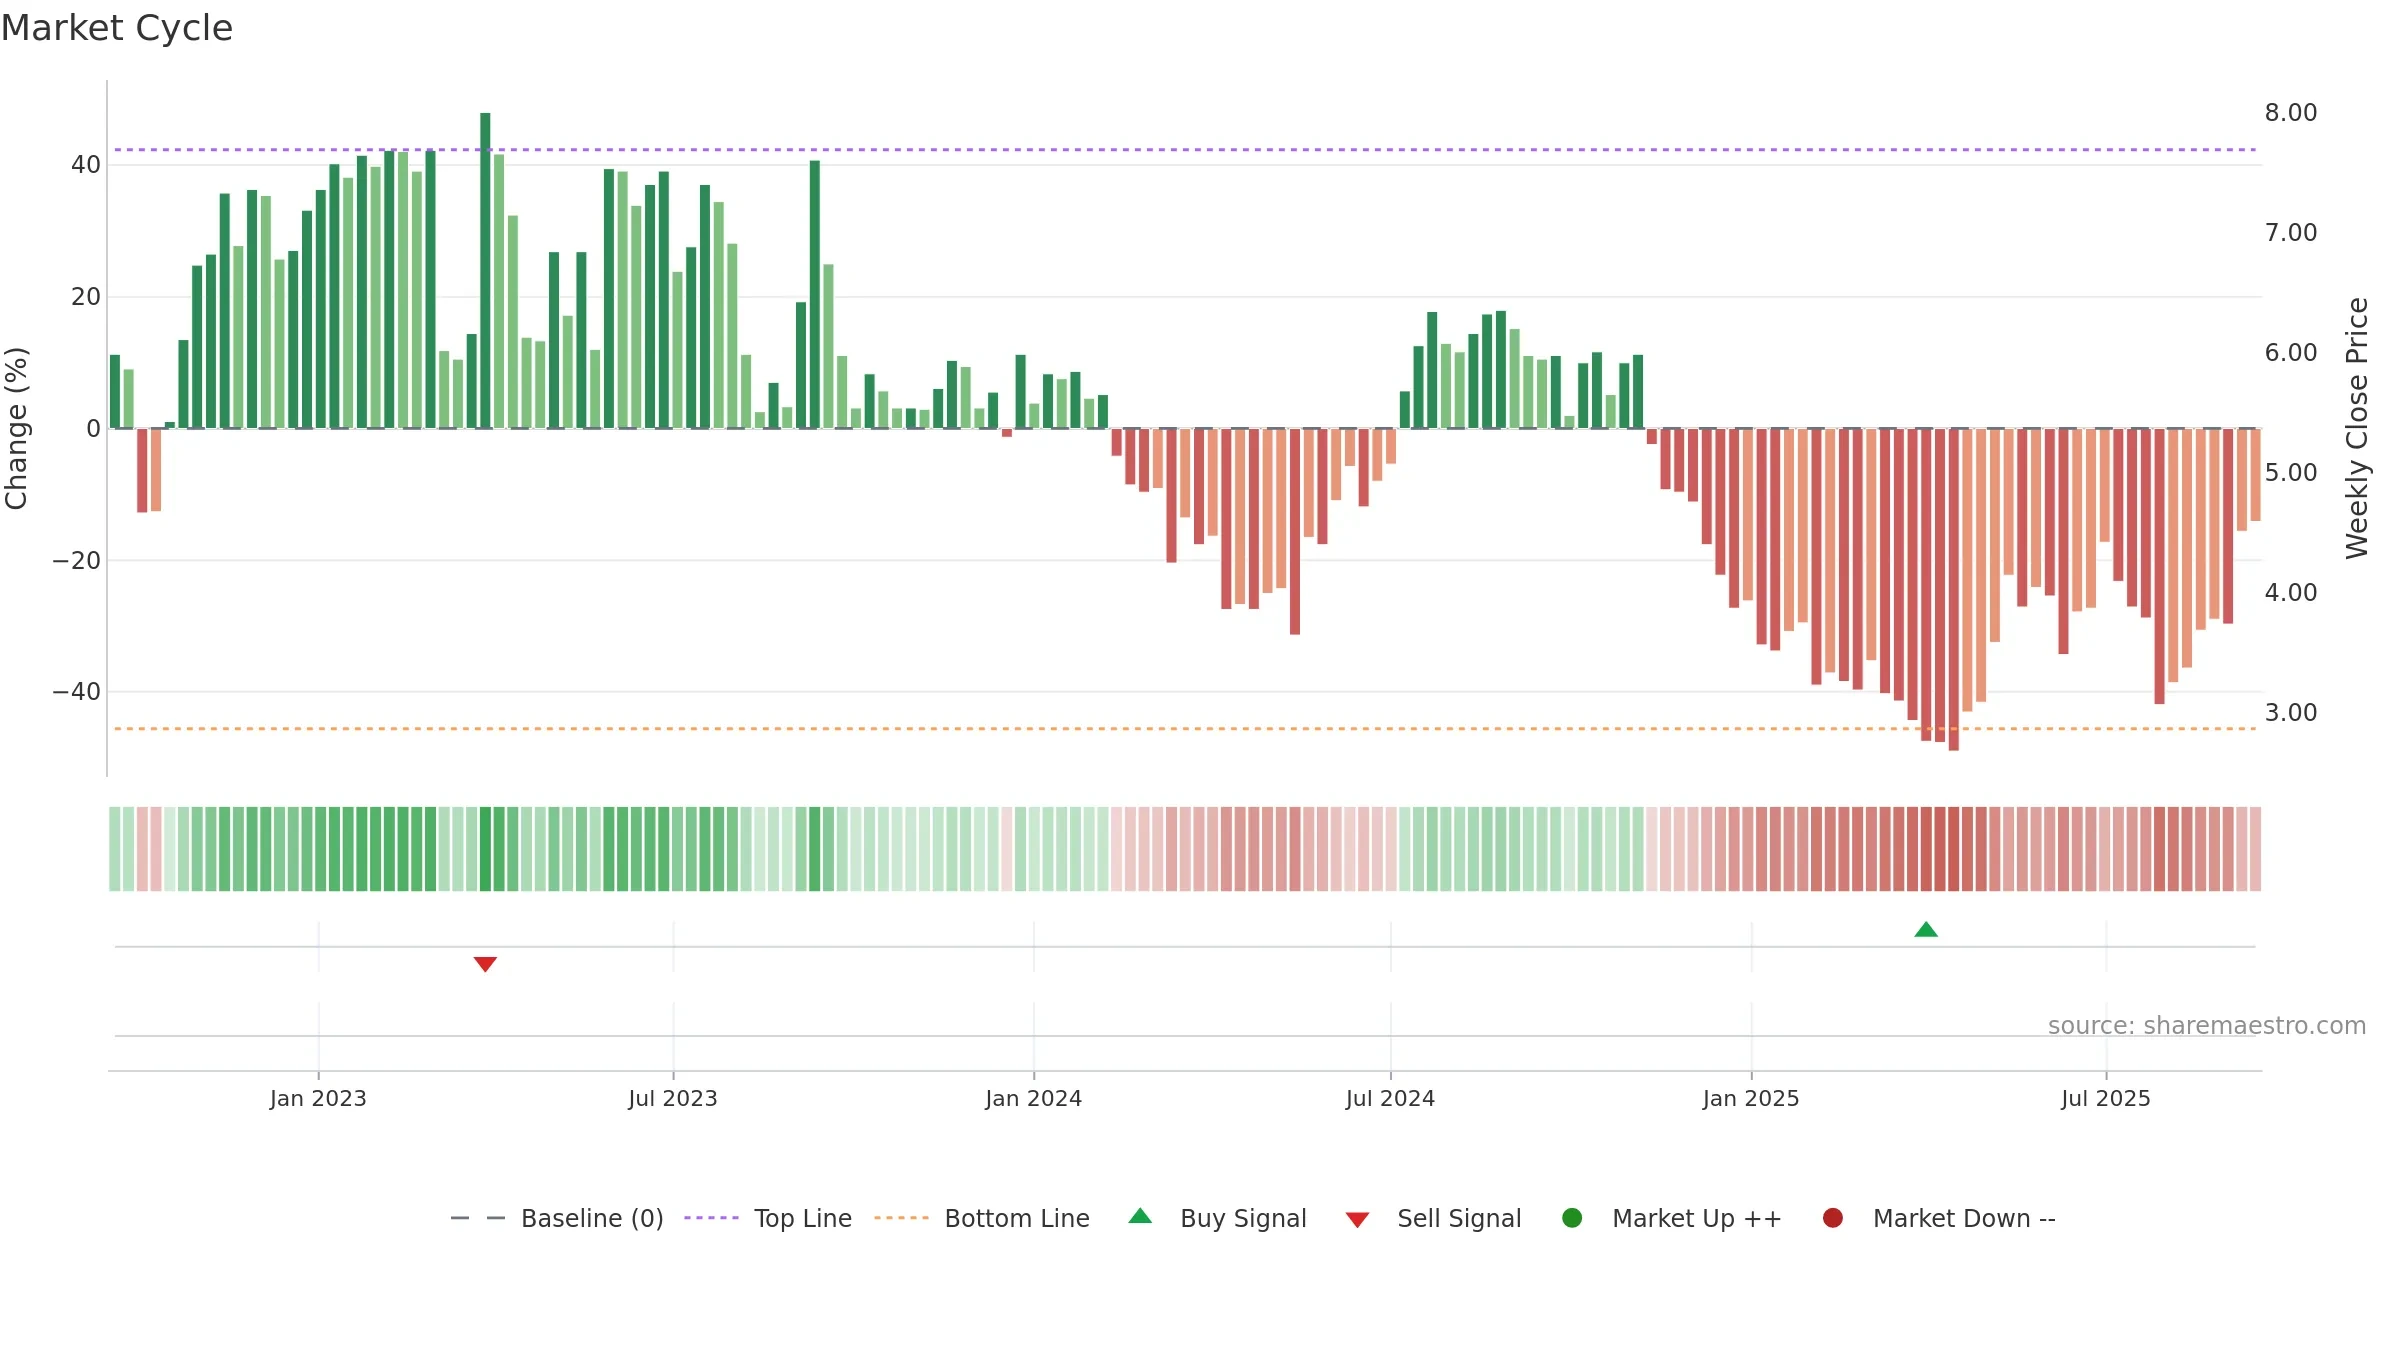Click the green circle icon in the legend
Image resolution: width=2400 pixels, height=1350 pixels.
[1572, 1218]
